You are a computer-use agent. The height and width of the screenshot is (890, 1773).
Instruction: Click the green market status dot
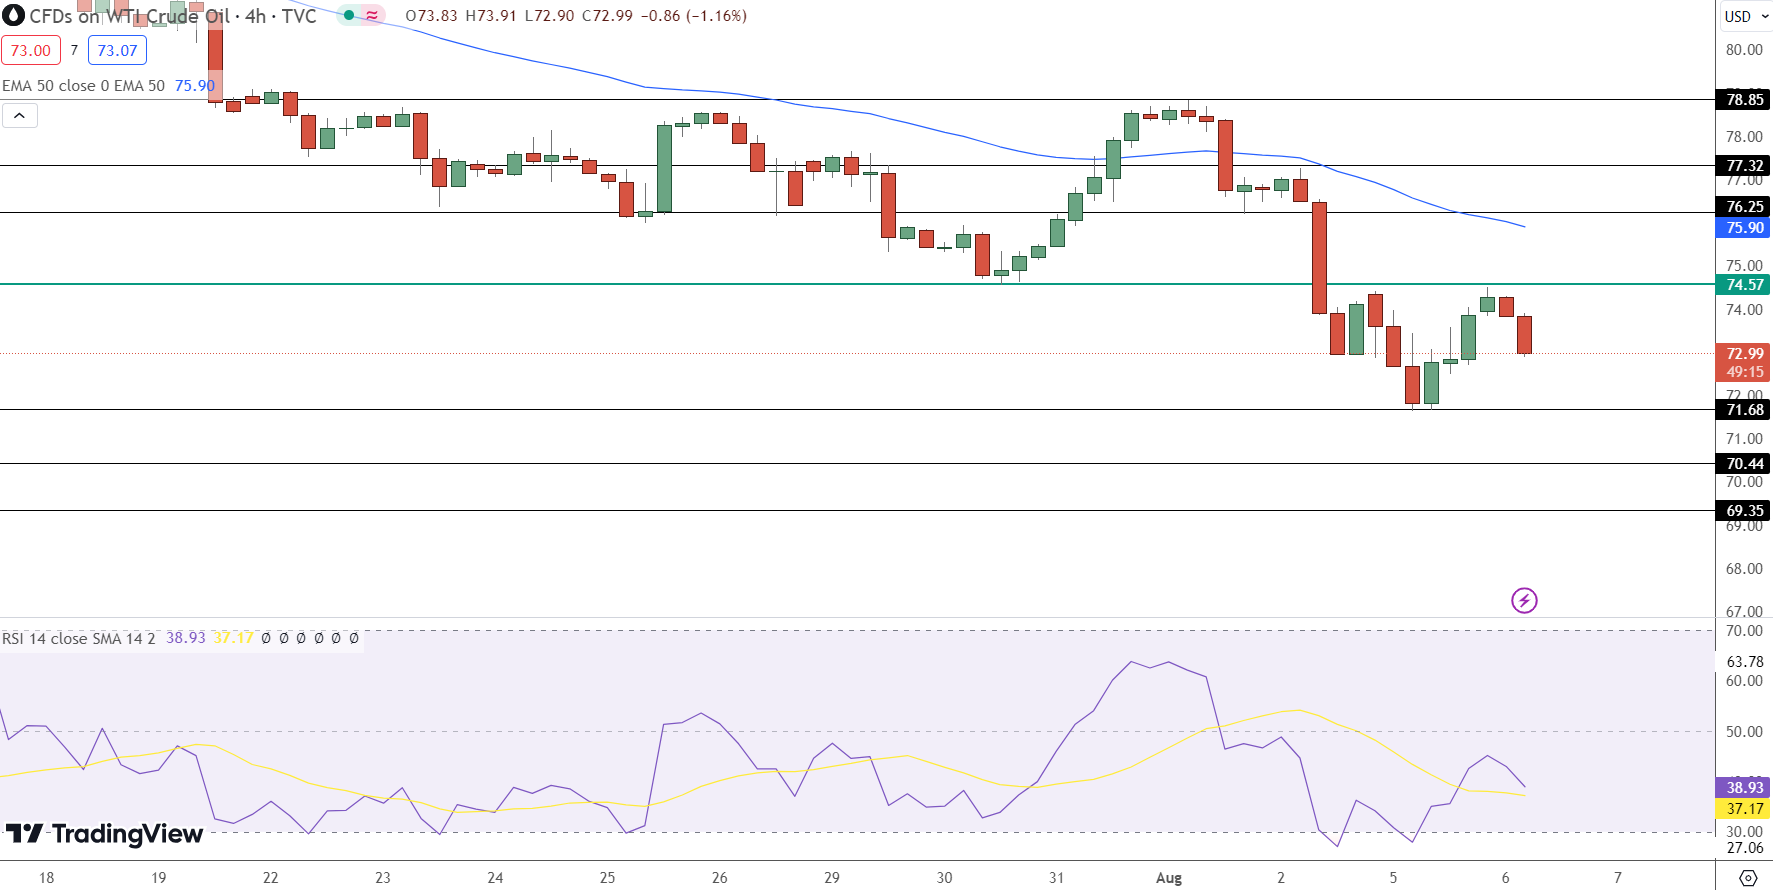[348, 16]
